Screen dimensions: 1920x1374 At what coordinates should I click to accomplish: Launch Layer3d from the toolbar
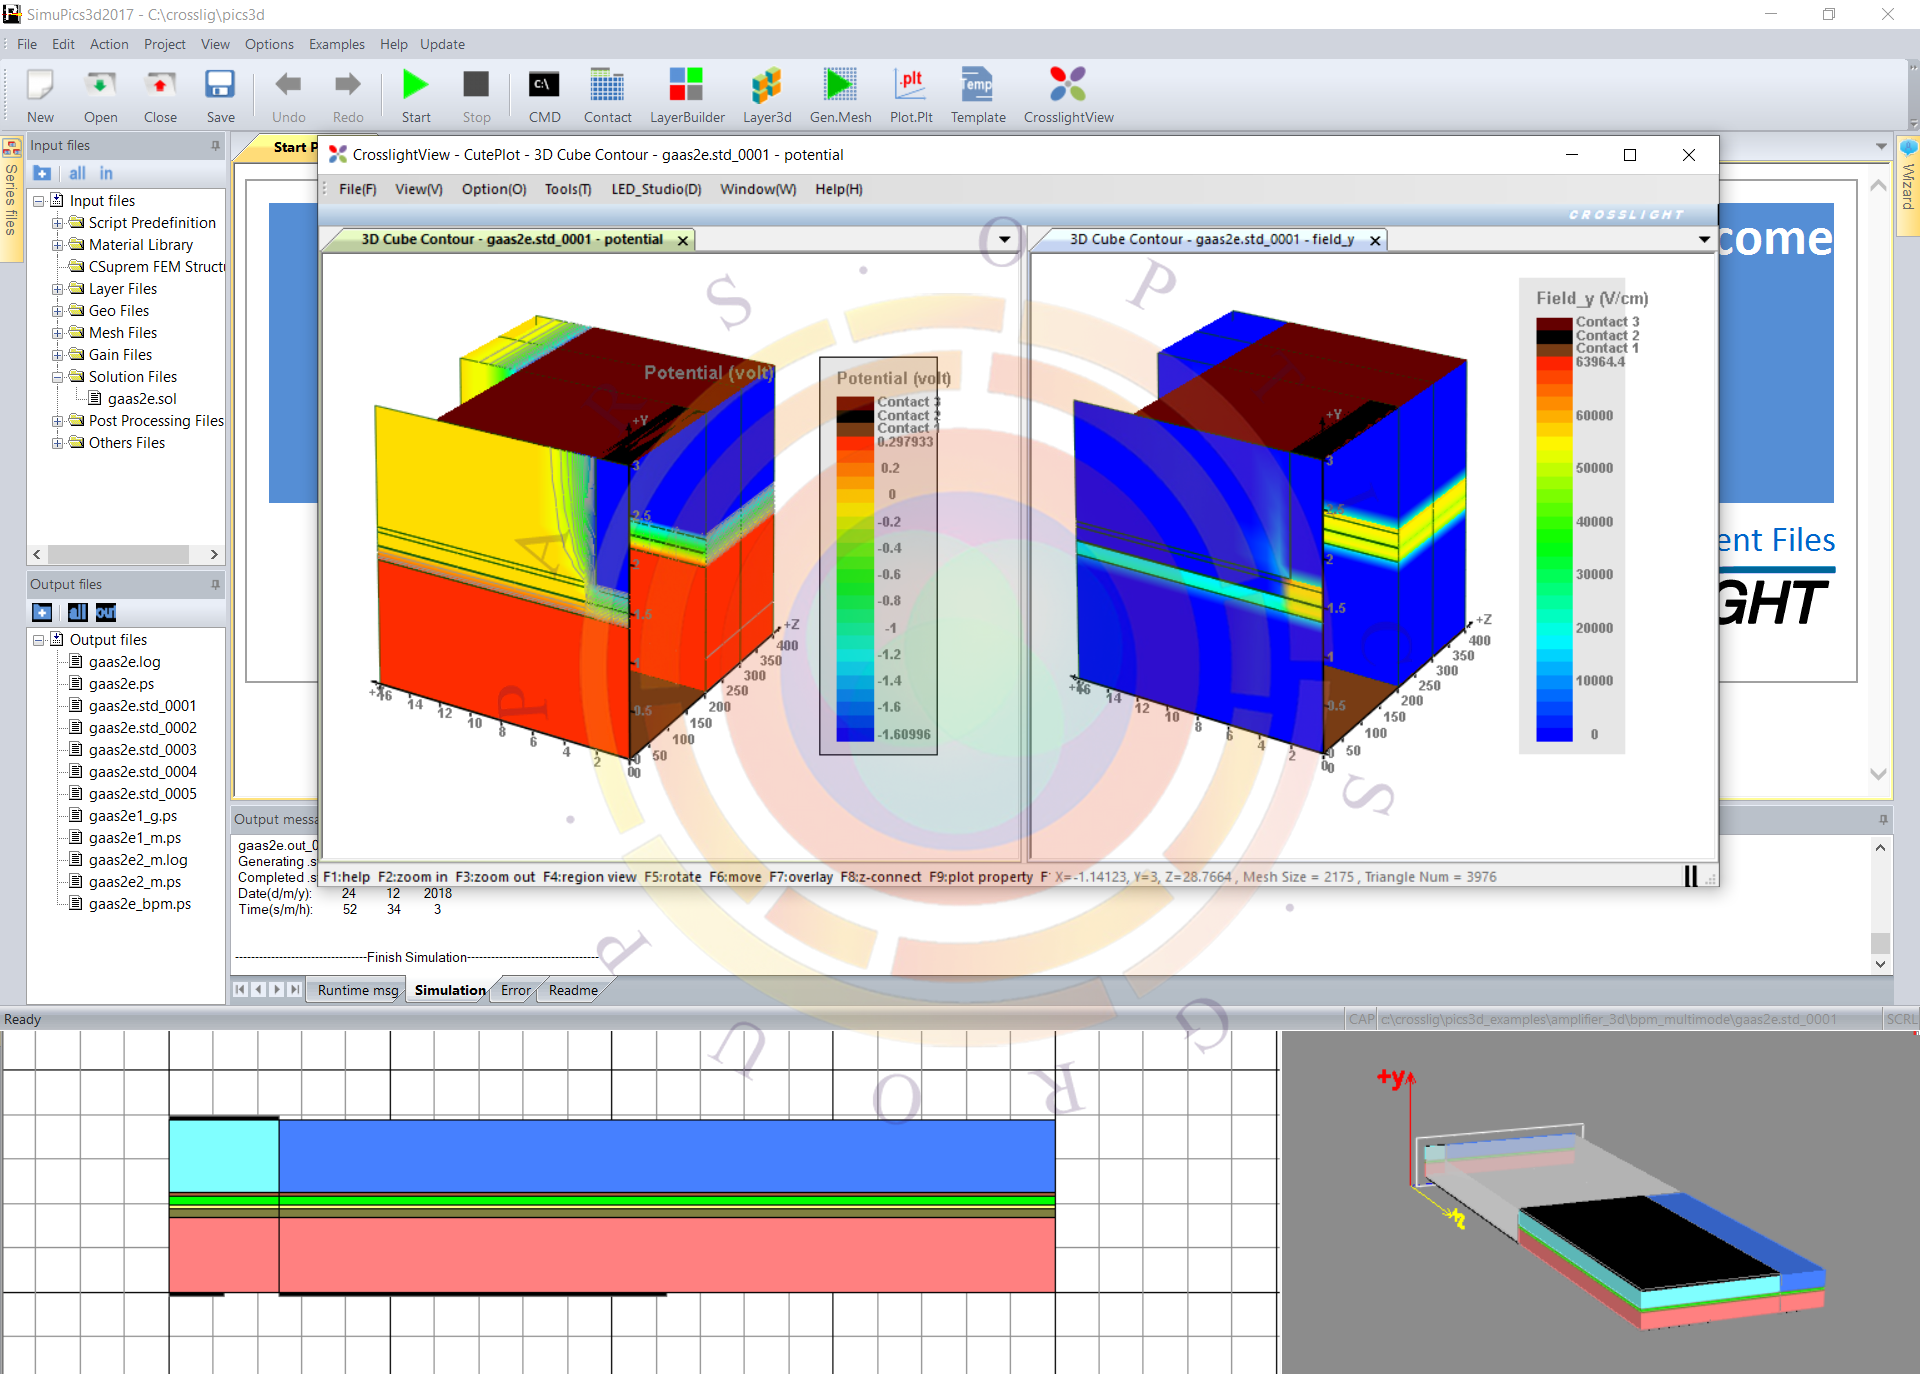[767, 95]
